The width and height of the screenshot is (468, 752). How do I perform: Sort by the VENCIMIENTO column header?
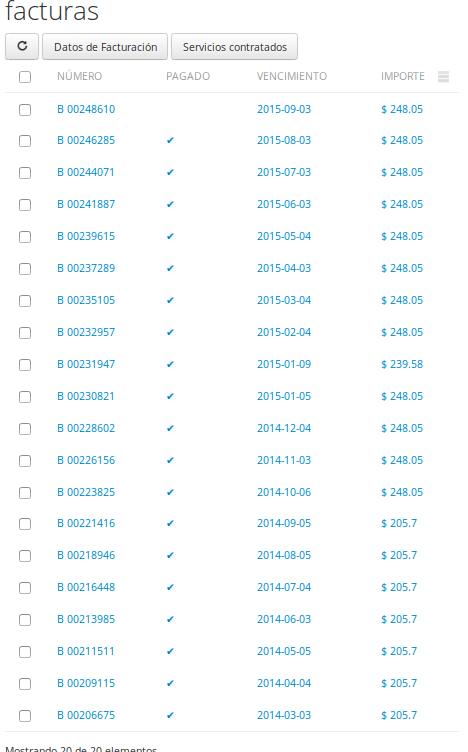[292, 76]
